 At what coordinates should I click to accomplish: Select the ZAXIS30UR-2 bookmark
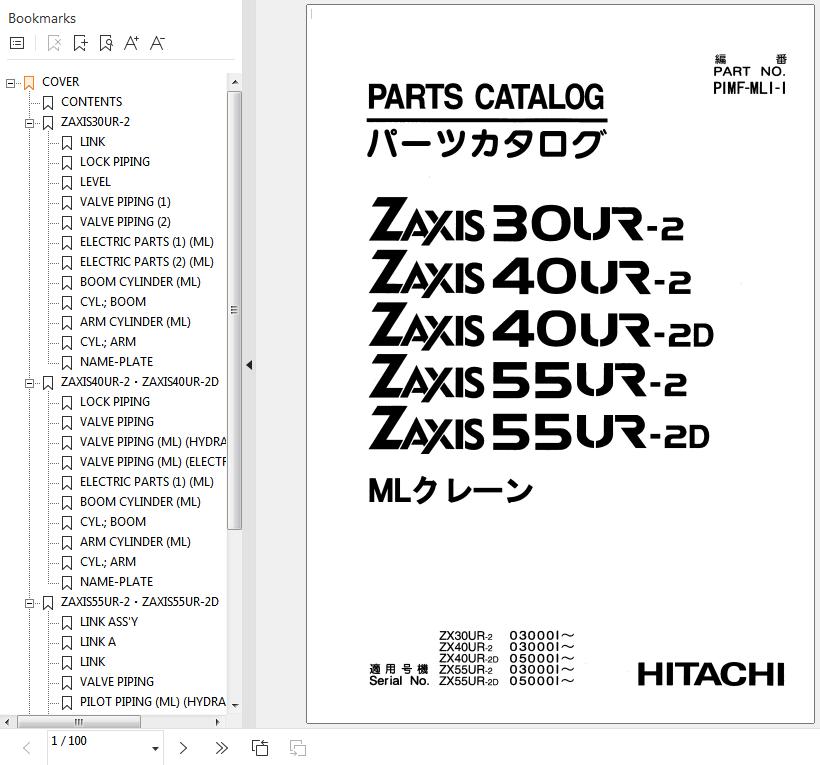pyautogui.click(x=95, y=122)
